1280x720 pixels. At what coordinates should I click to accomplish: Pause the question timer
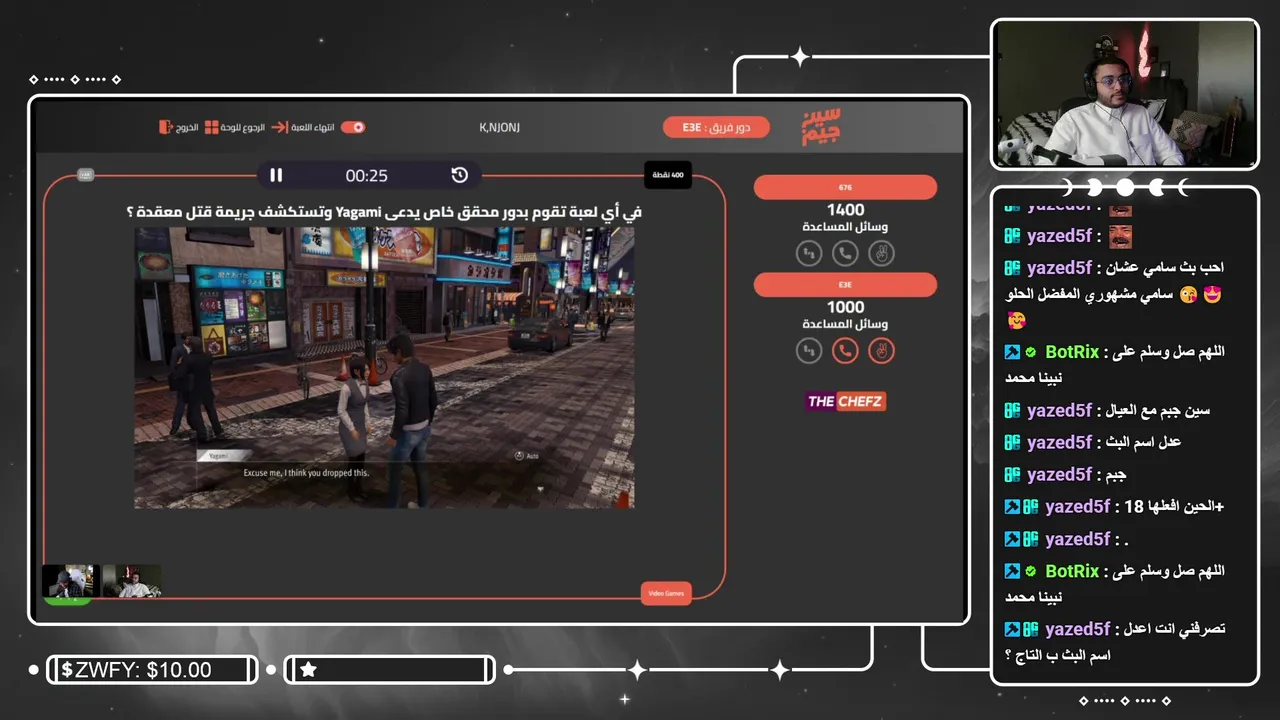click(276, 175)
